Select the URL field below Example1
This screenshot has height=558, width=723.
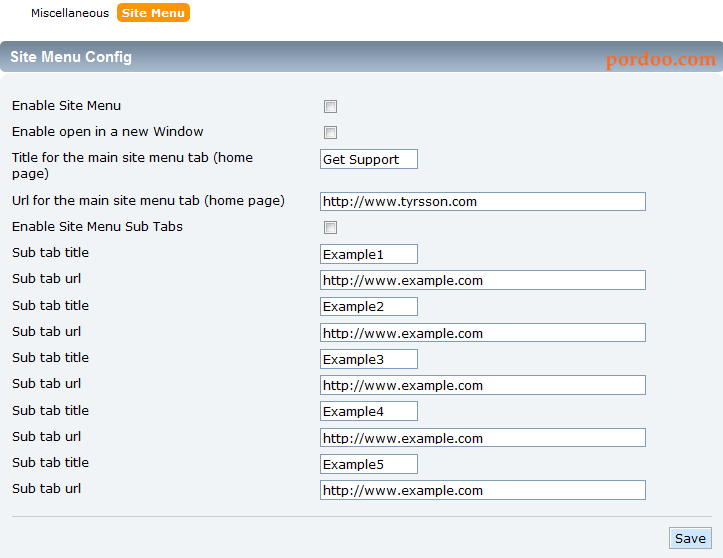point(483,280)
